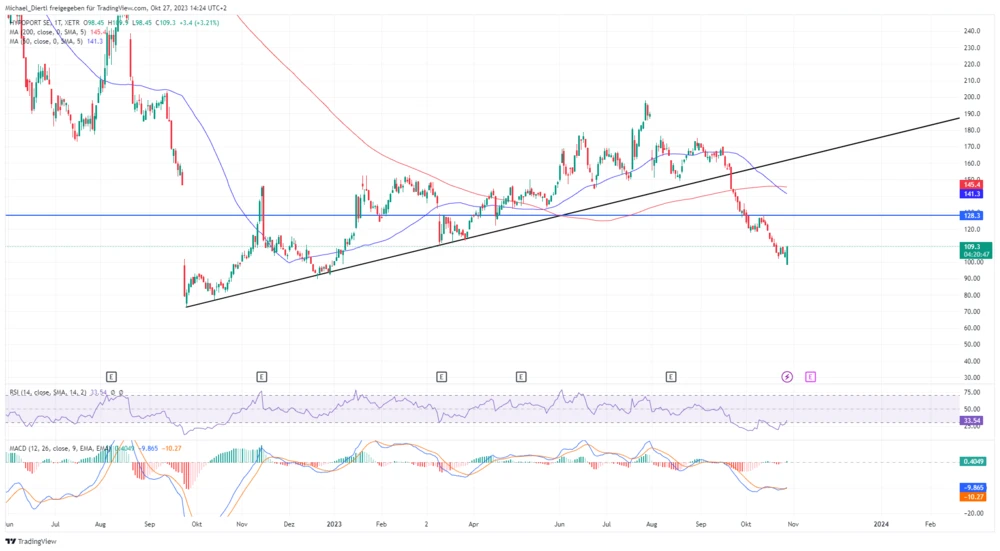Click the purple lightning bolt event icon
Image resolution: width=1000 pixels, height=551 pixels.
(787, 376)
